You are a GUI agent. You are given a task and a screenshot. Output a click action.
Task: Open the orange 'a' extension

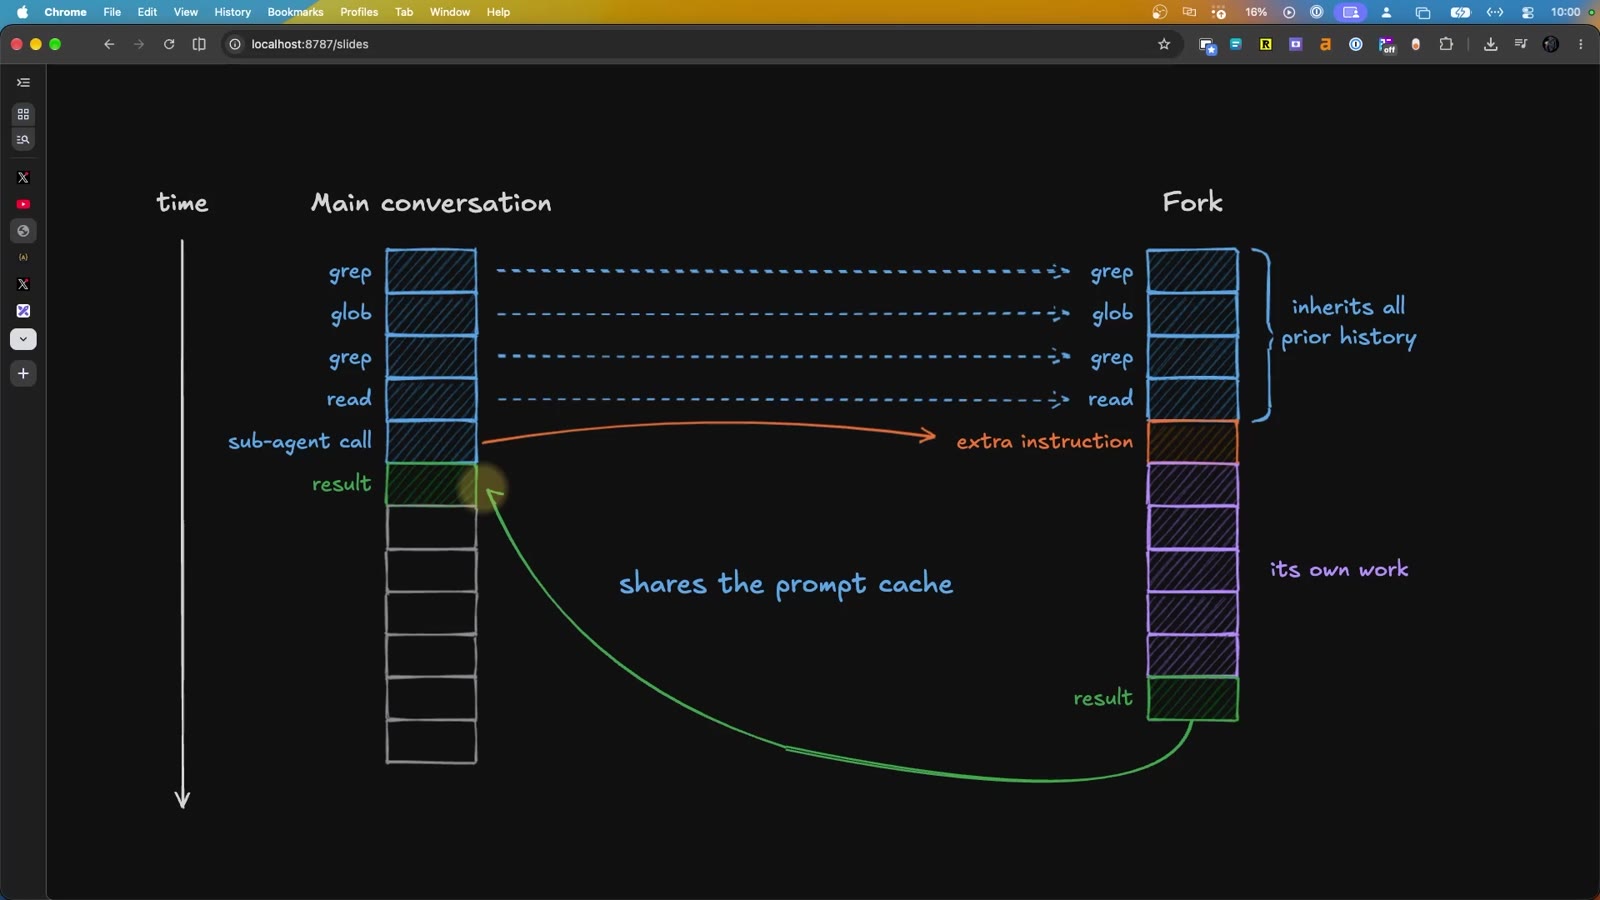(x=1326, y=44)
